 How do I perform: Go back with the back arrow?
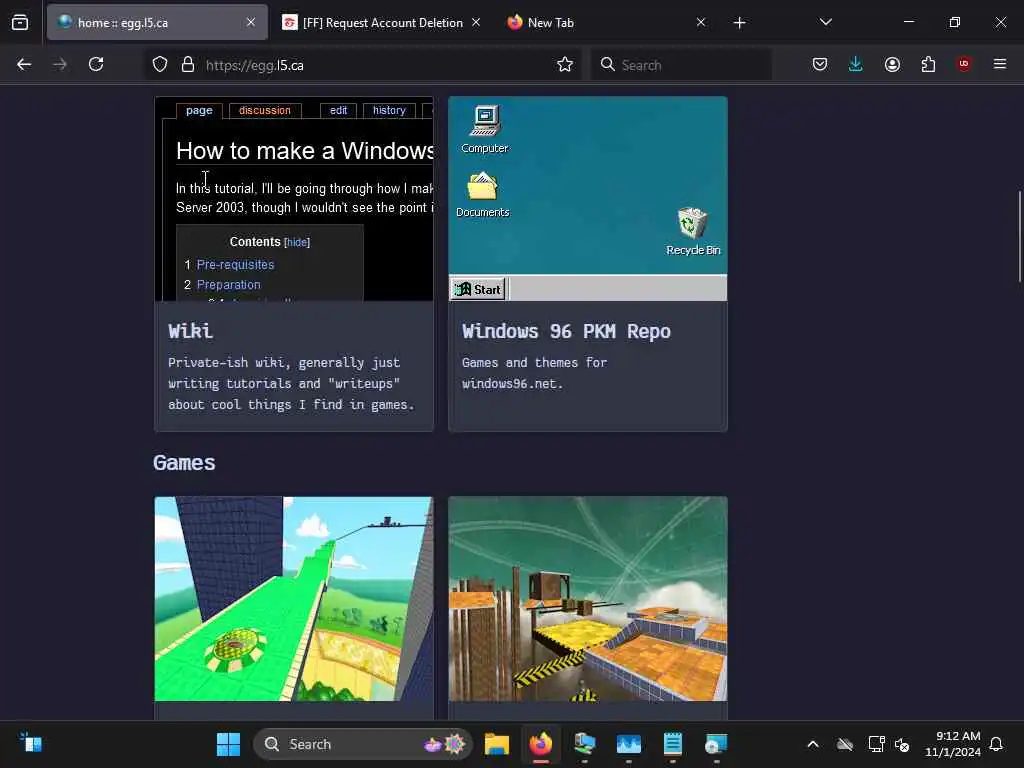point(24,65)
